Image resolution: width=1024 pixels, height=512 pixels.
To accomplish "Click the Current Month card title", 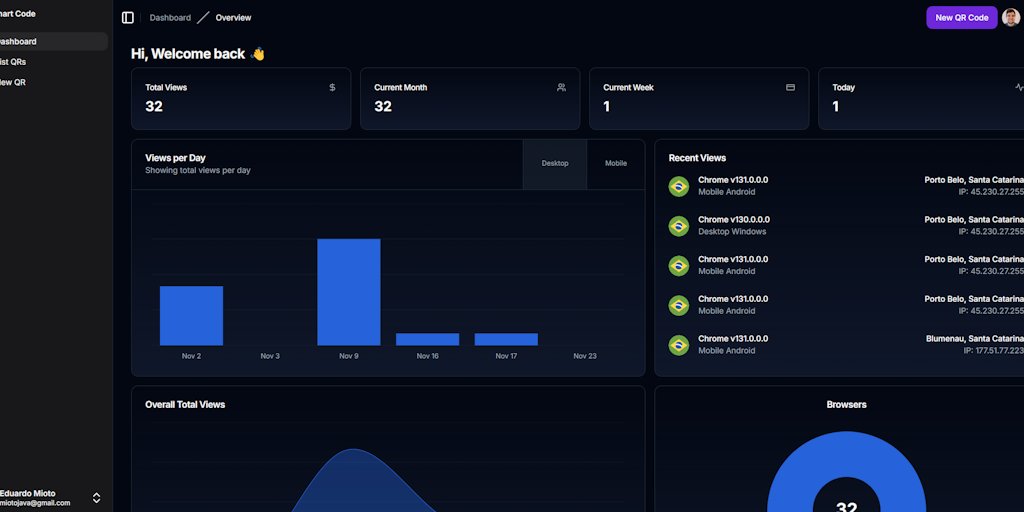I will pyautogui.click(x=400, y=88).
